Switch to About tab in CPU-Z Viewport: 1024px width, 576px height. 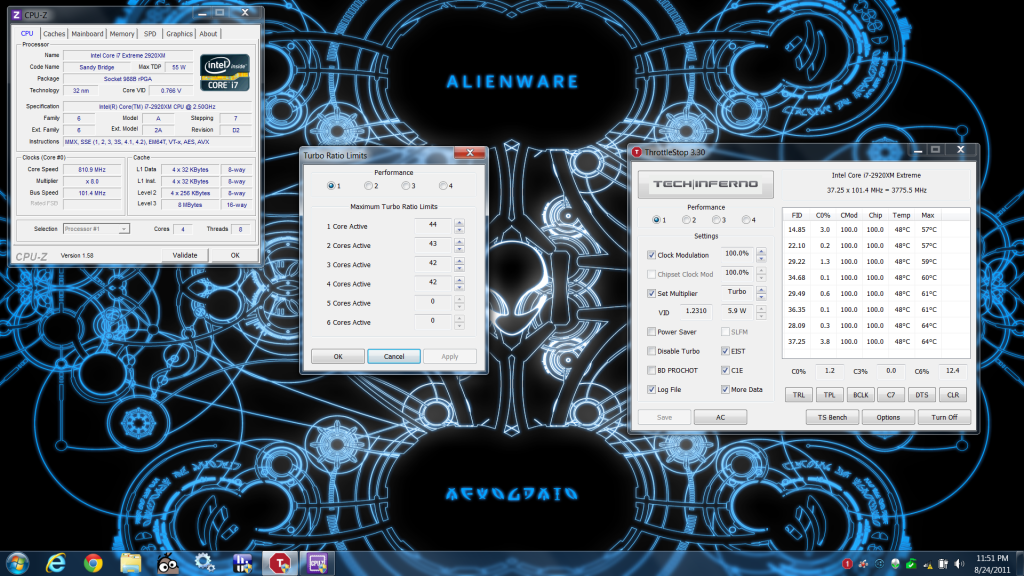[x=208, y=34]
